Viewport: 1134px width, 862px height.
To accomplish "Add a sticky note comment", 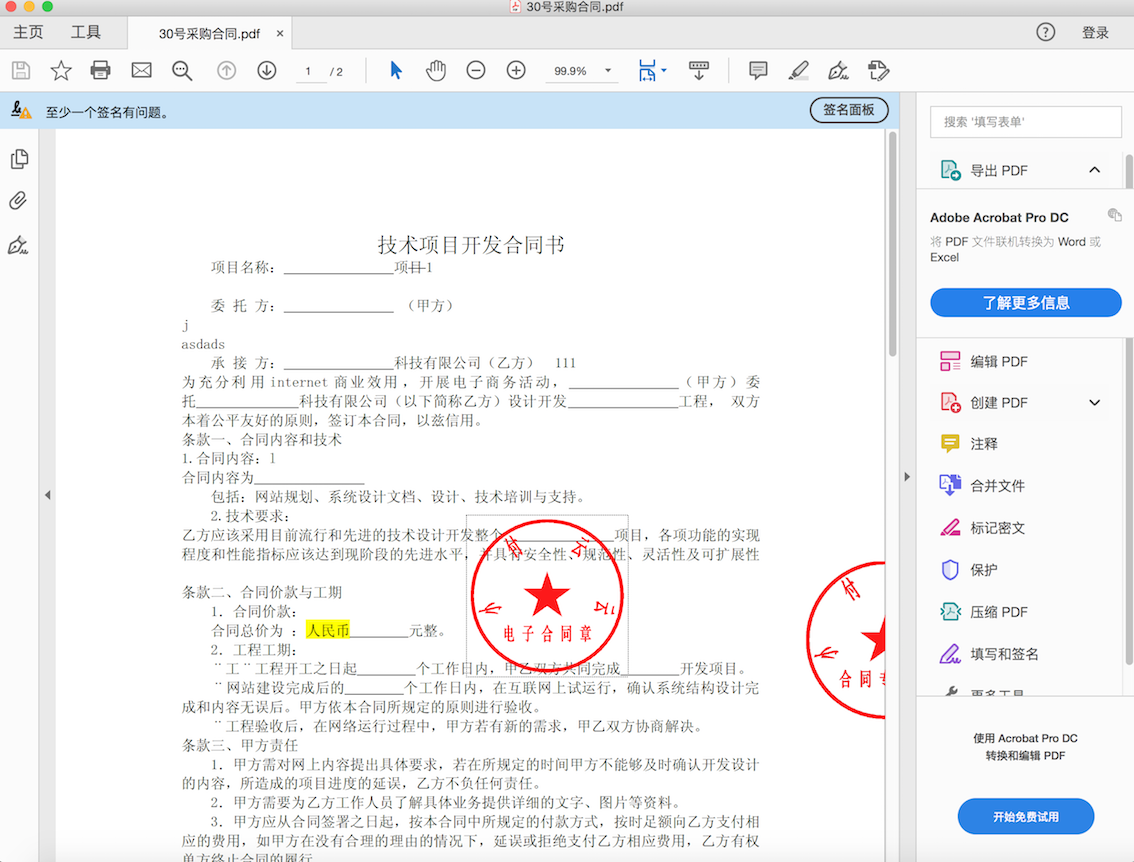I will click(758, 70).
